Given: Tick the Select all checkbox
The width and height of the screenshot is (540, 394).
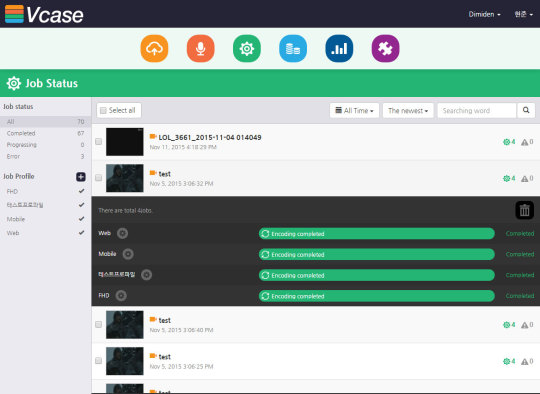Looking at the screenshot, I should tap(103, 111).
